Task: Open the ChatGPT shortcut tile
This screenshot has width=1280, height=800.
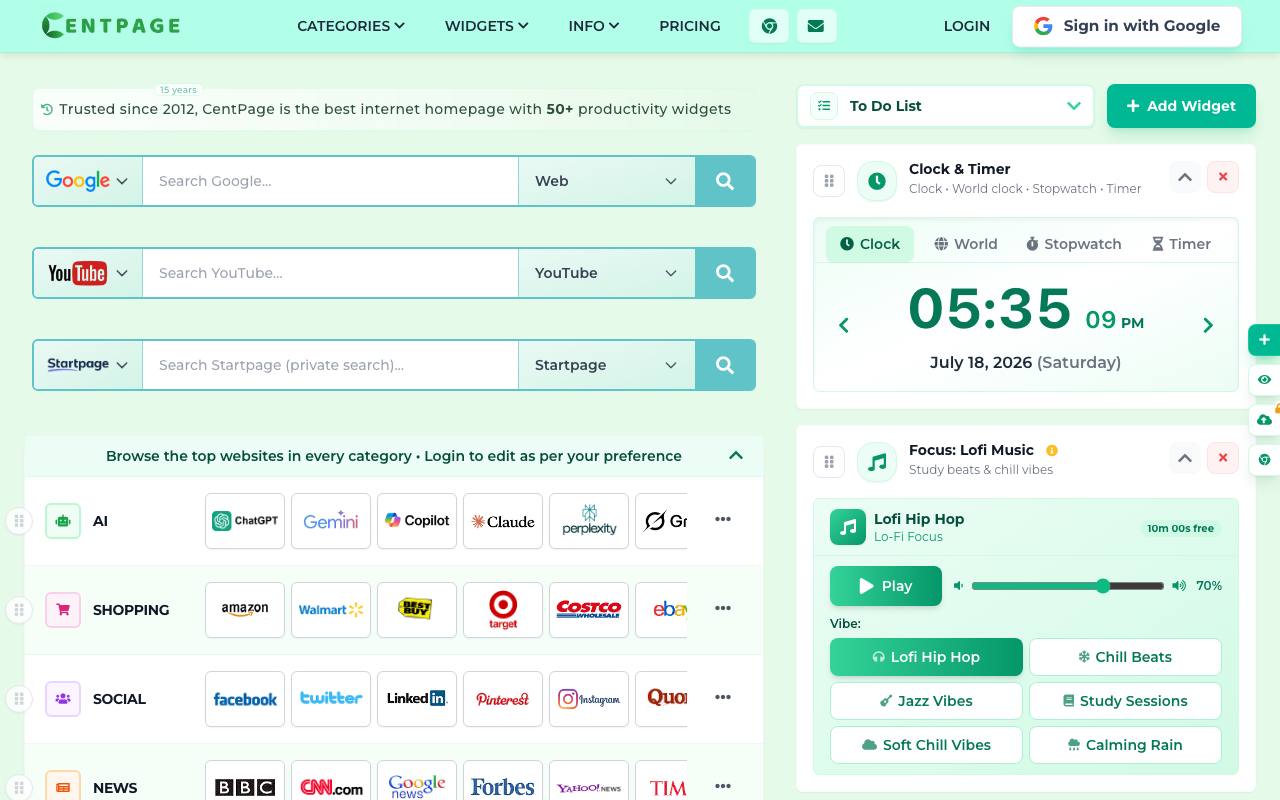Action: (245, 521)
